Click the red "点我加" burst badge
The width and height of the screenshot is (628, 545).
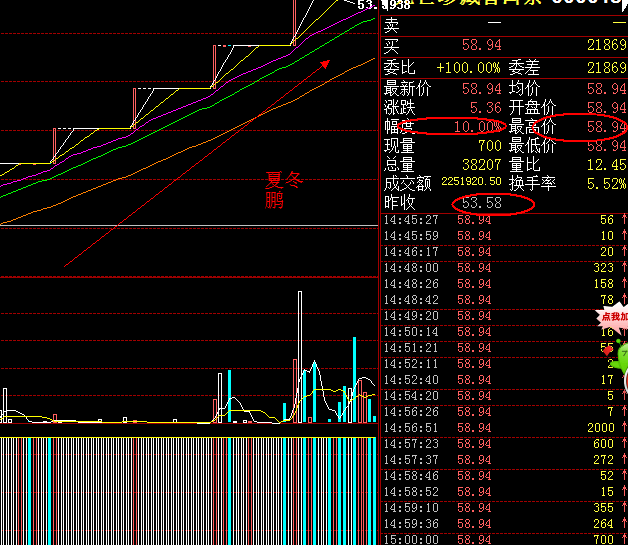(612, 317)
